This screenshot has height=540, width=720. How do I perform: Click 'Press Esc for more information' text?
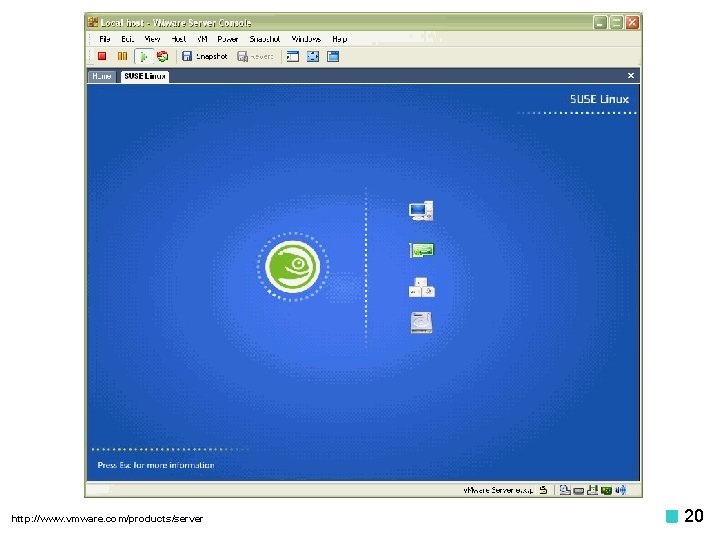[x=156, y=465]
